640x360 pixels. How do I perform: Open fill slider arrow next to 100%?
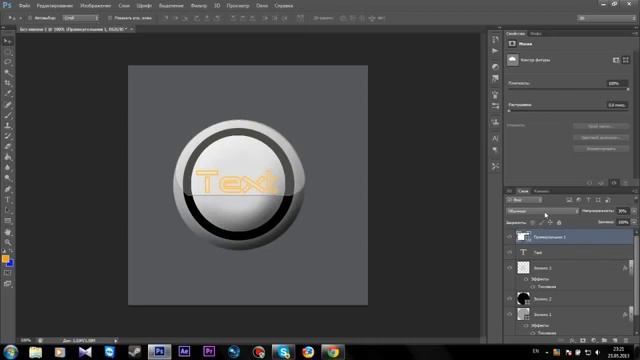[x=633, y=222]
